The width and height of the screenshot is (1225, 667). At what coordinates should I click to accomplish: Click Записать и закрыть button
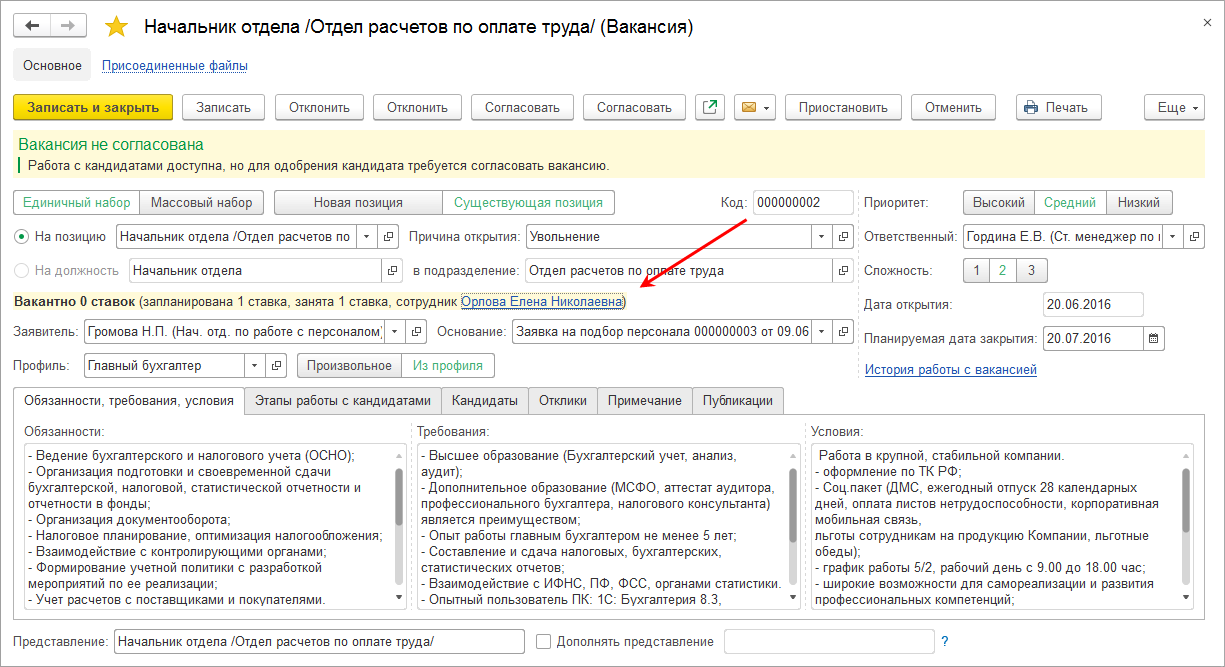[x=93, y=107]
